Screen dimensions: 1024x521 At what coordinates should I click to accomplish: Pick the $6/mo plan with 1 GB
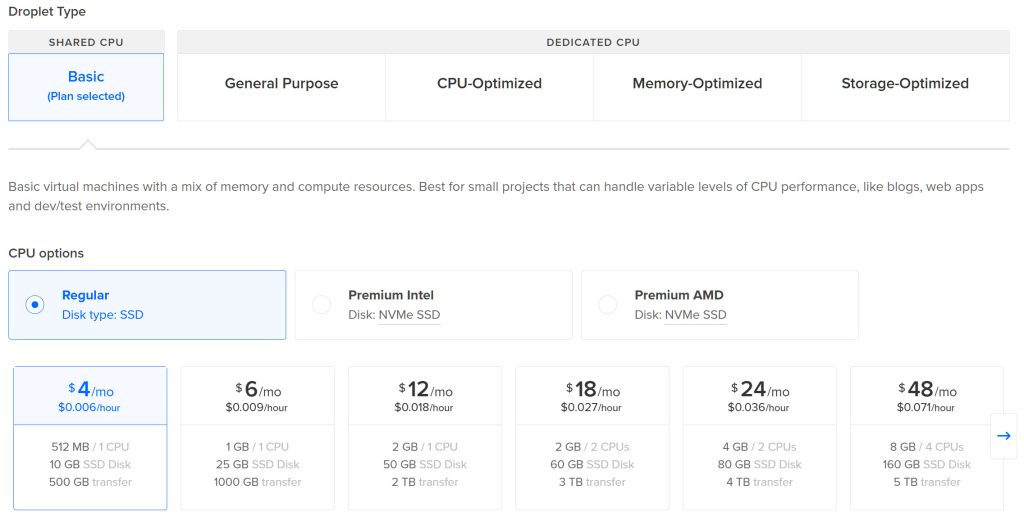pos(257,438)
